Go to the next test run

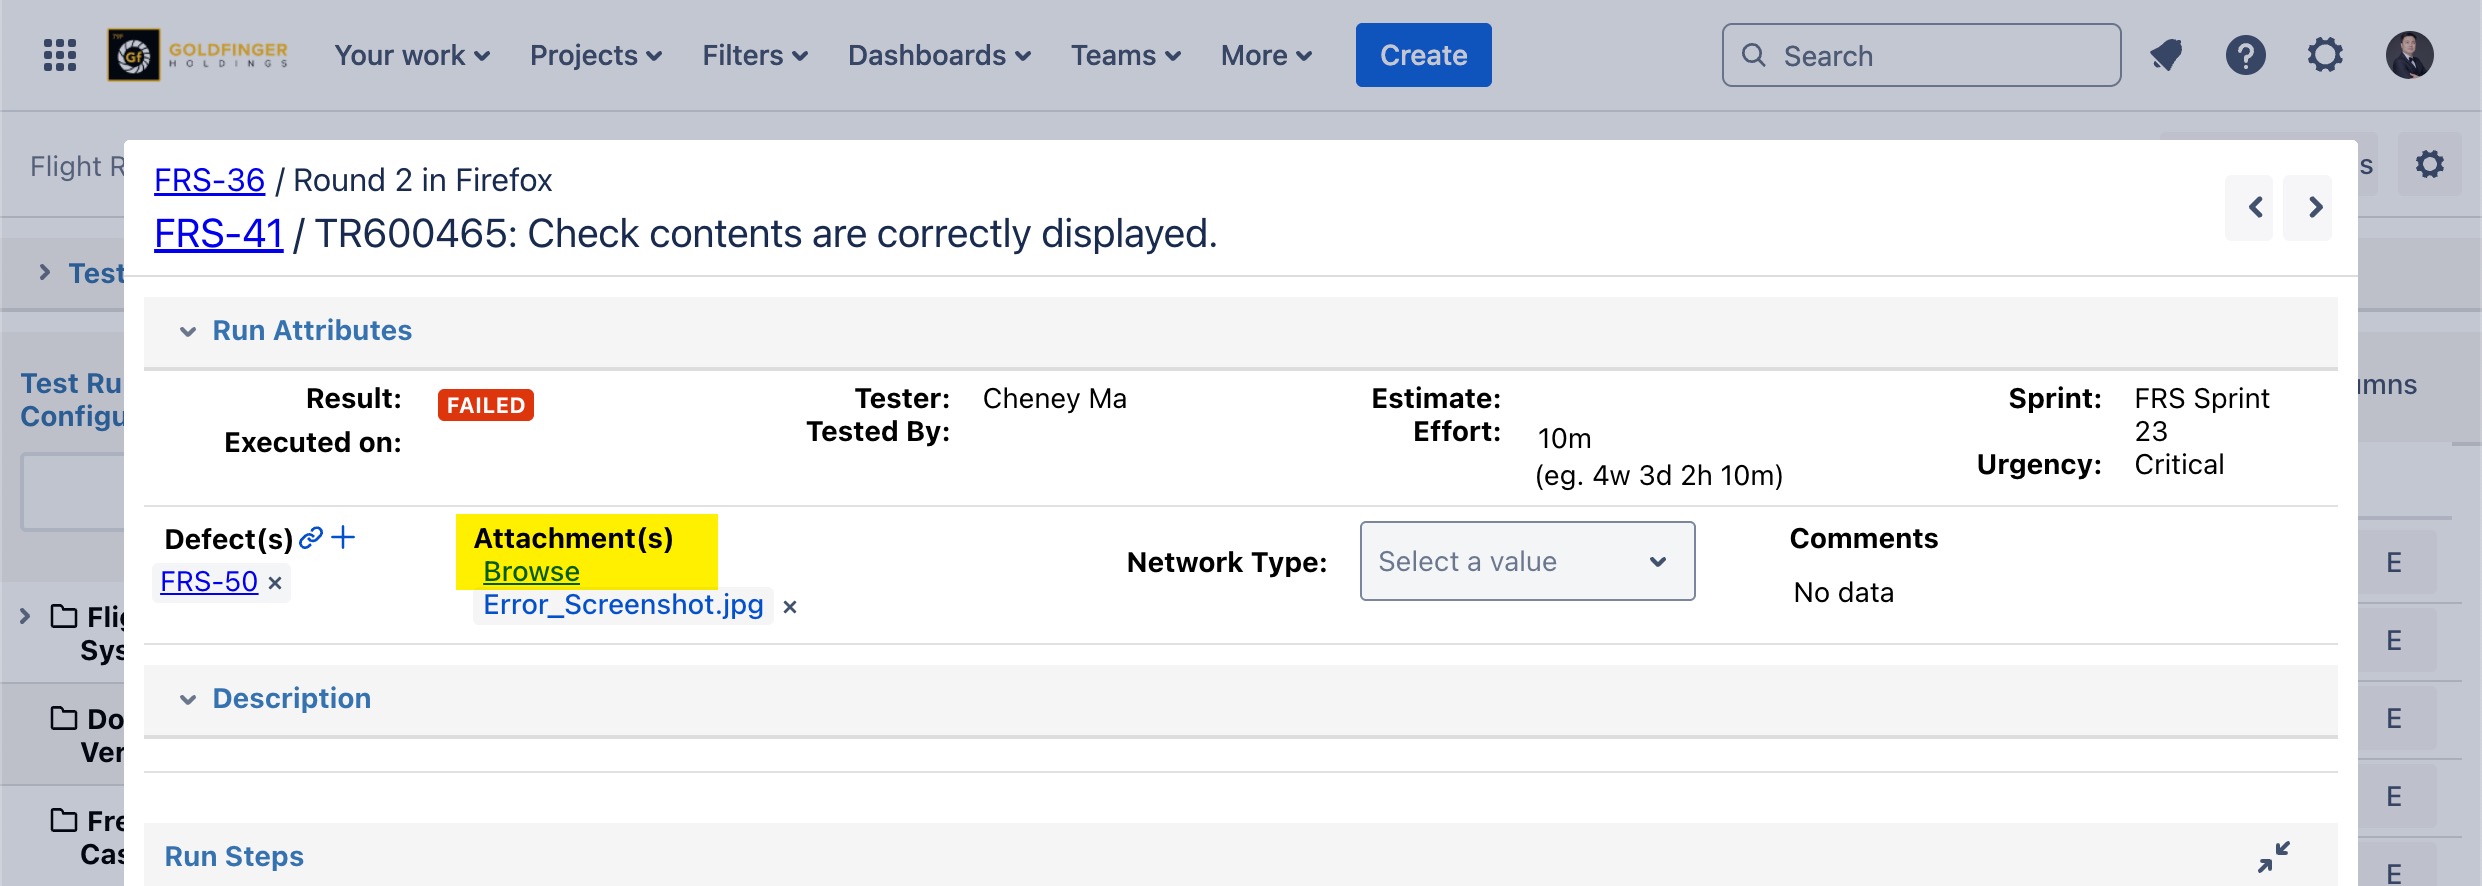coord(2315,207)
